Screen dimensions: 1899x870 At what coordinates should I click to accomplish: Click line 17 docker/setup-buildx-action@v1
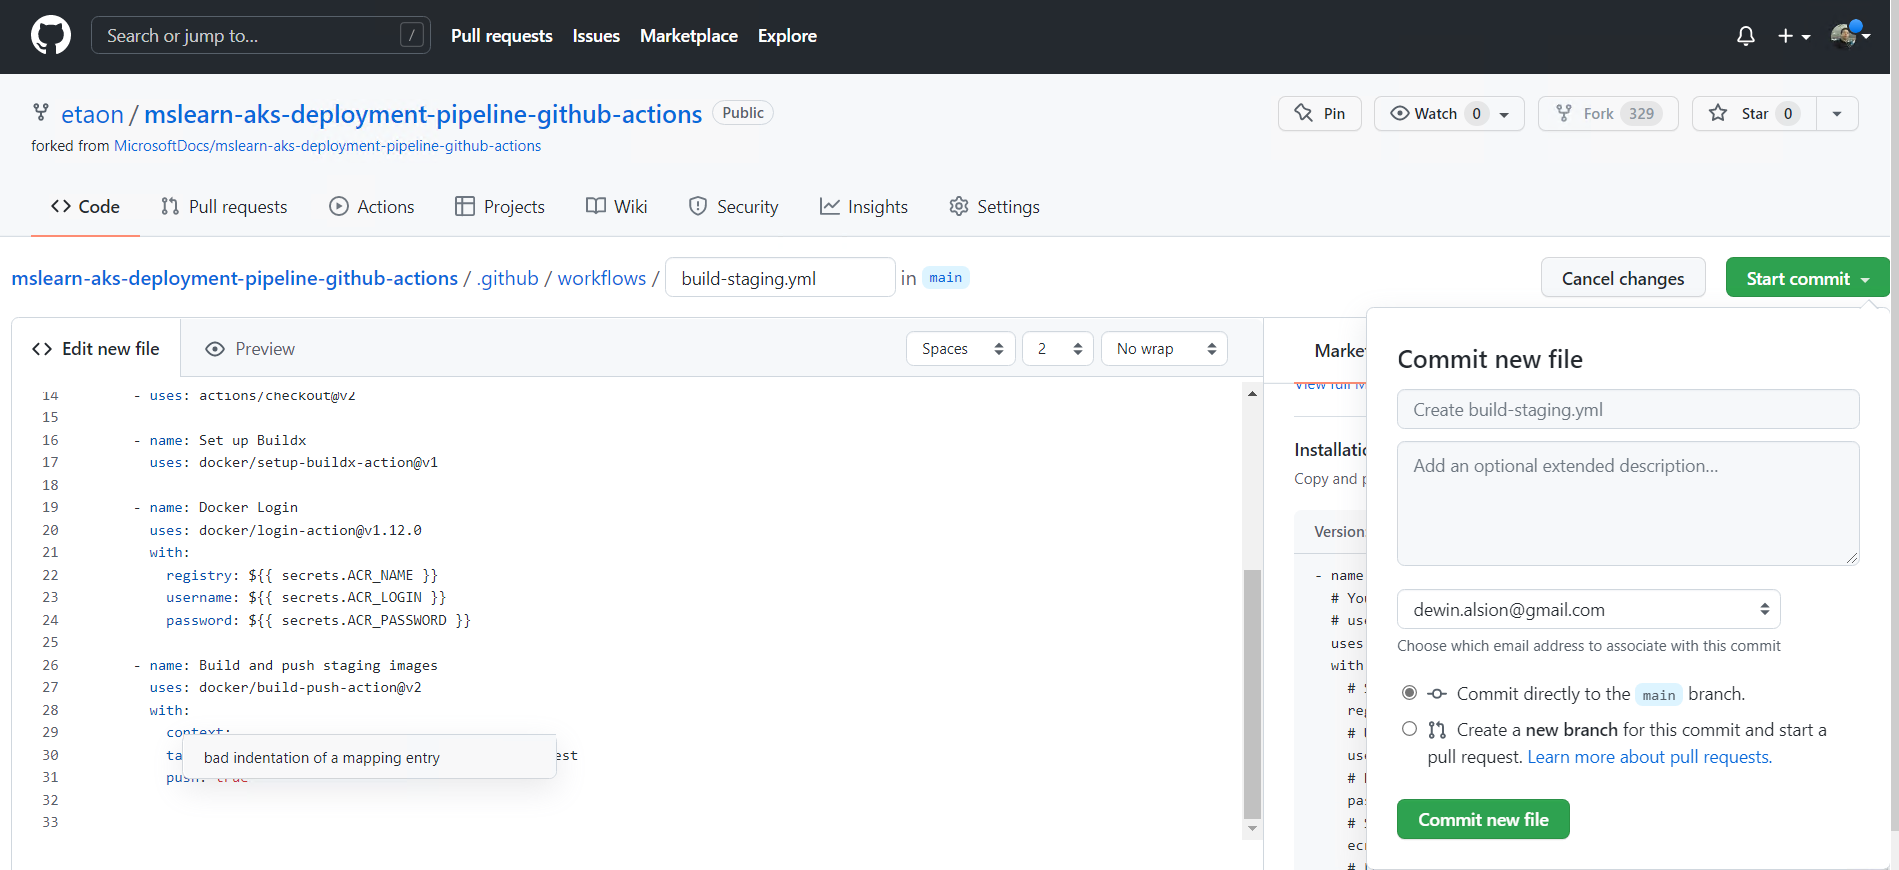click(x=294, y=462)
